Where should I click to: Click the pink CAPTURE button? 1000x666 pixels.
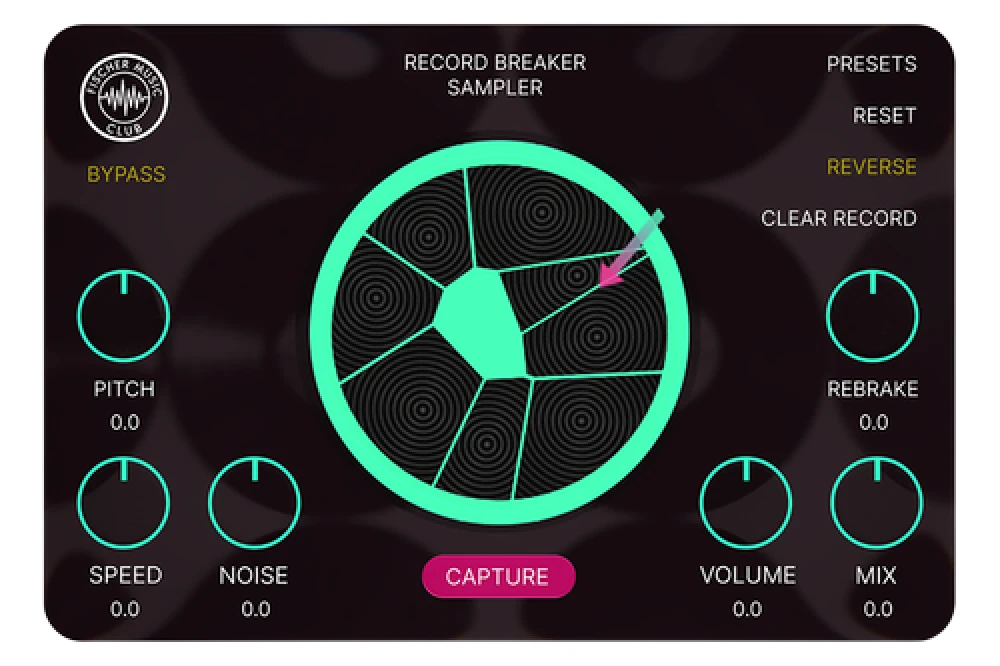click(498, 577)
